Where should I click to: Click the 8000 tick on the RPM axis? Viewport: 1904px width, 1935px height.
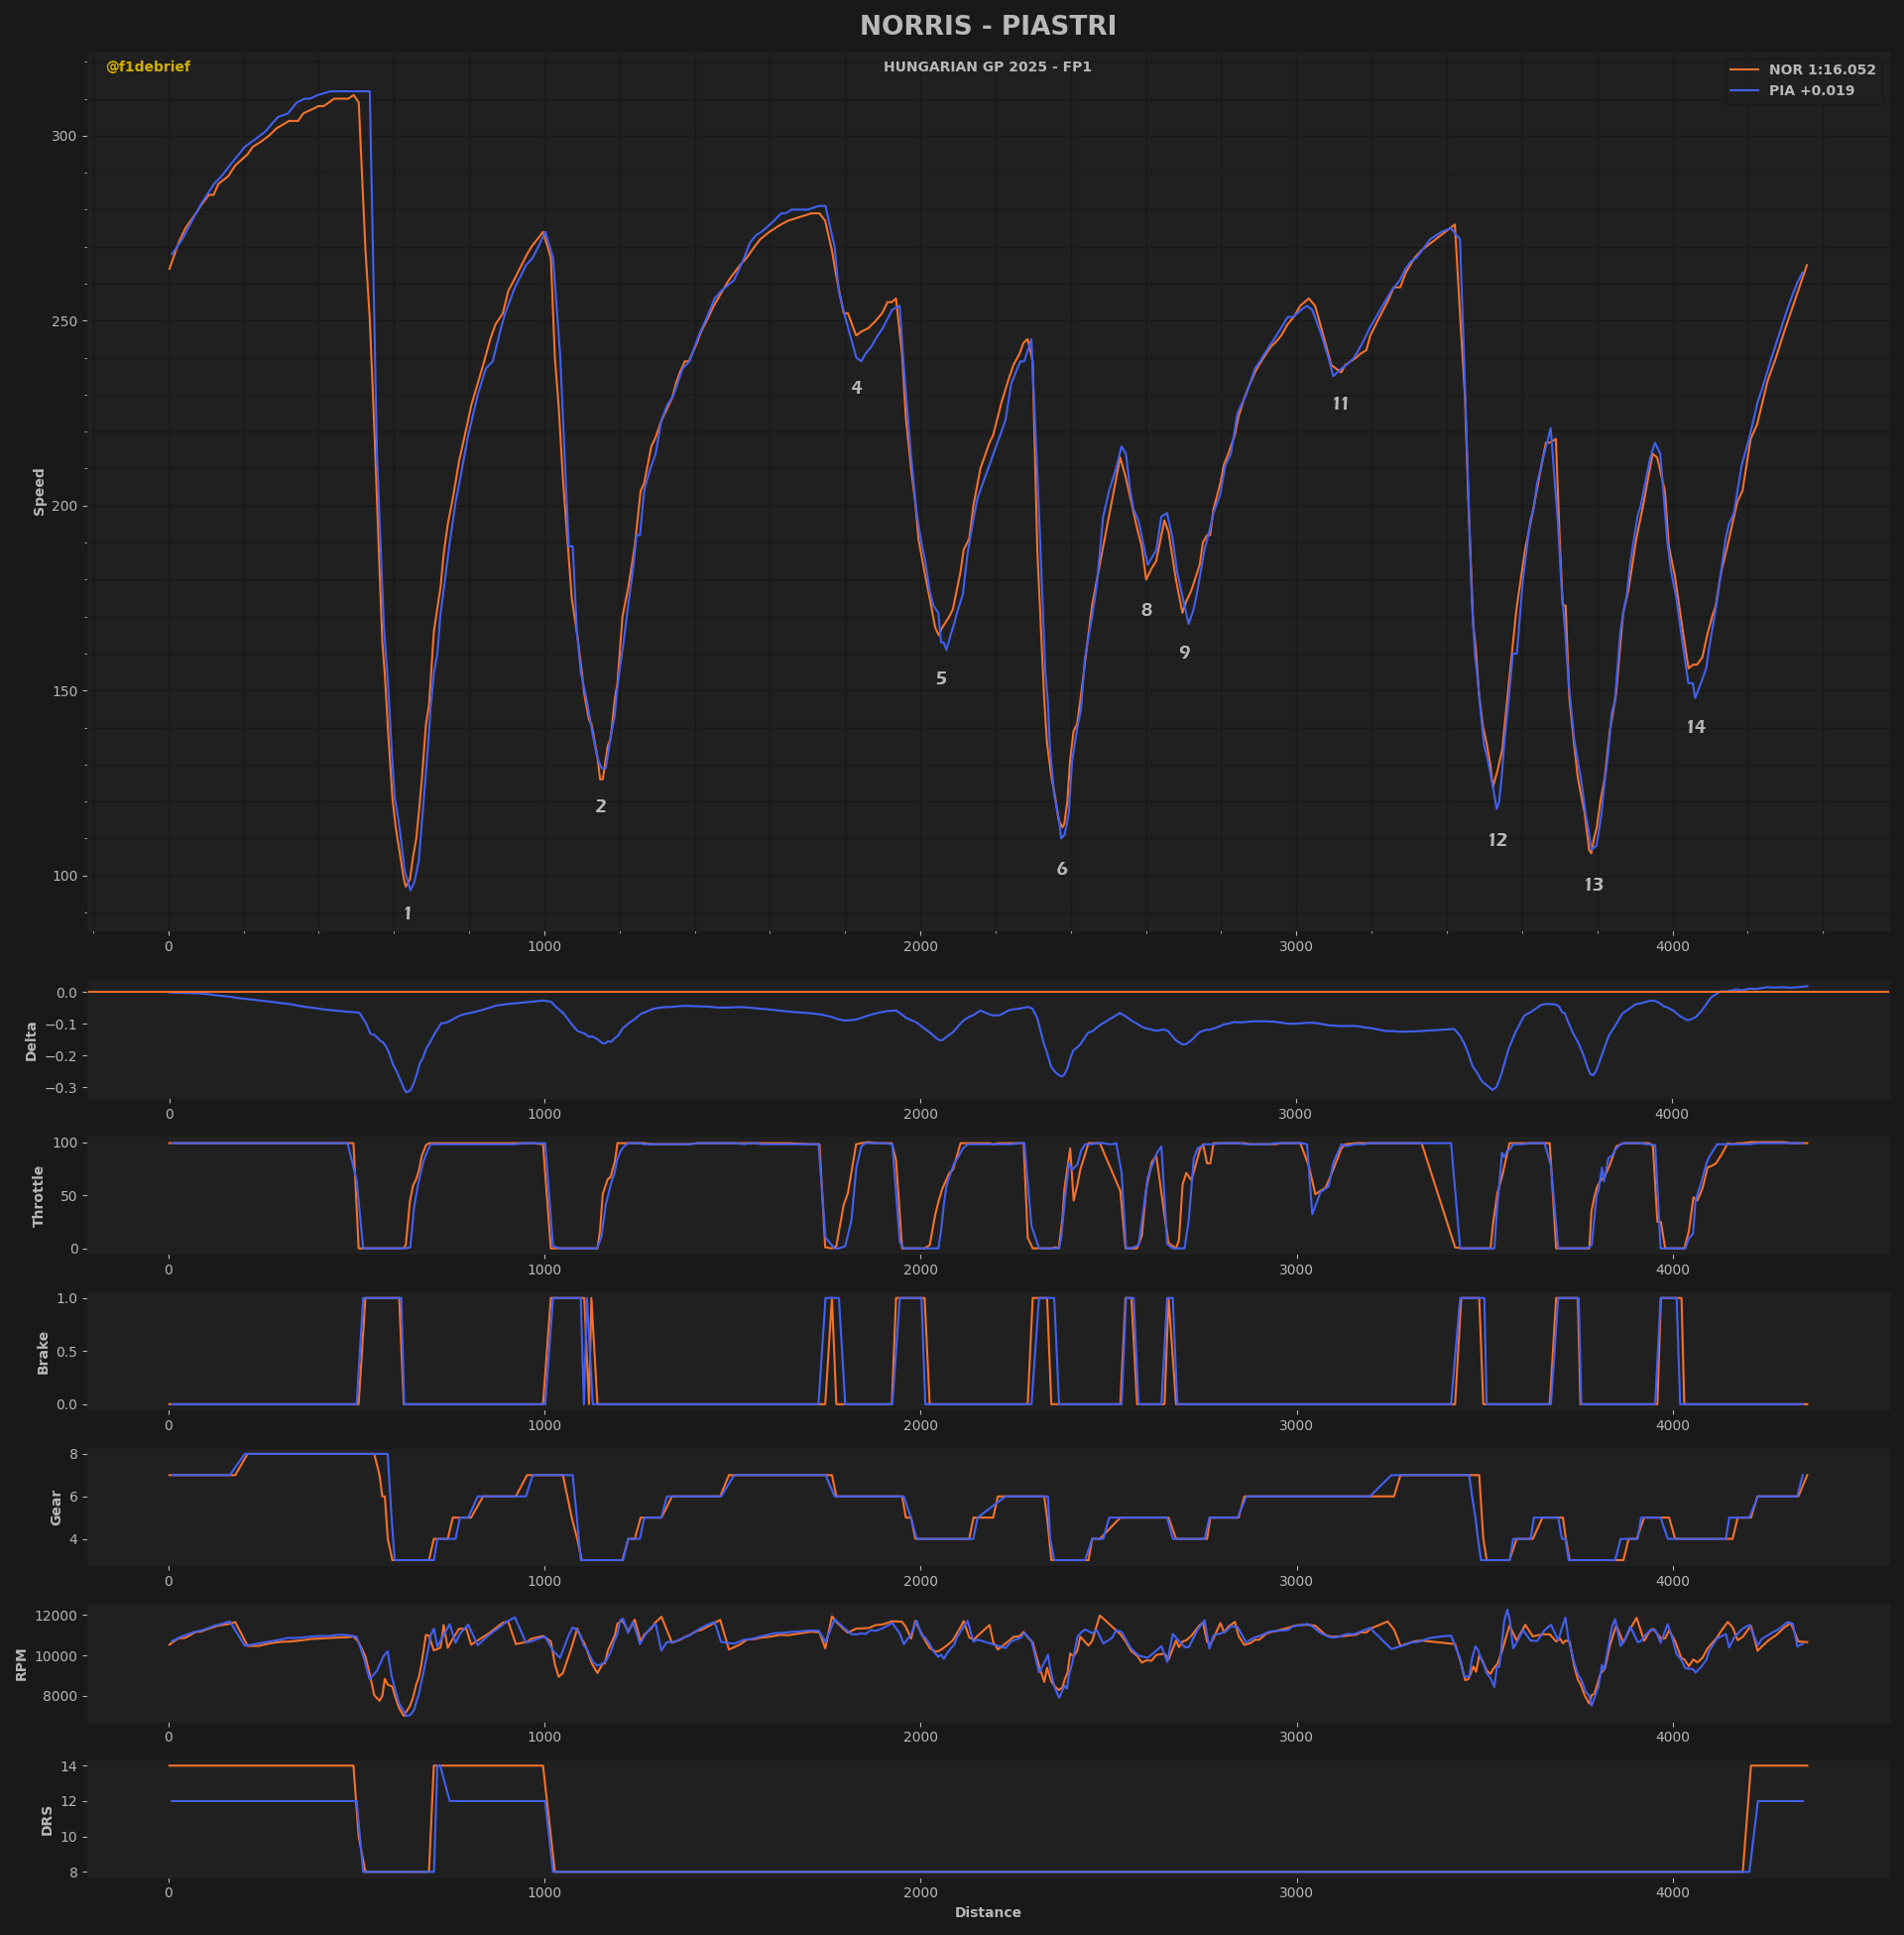point(62,1696)
